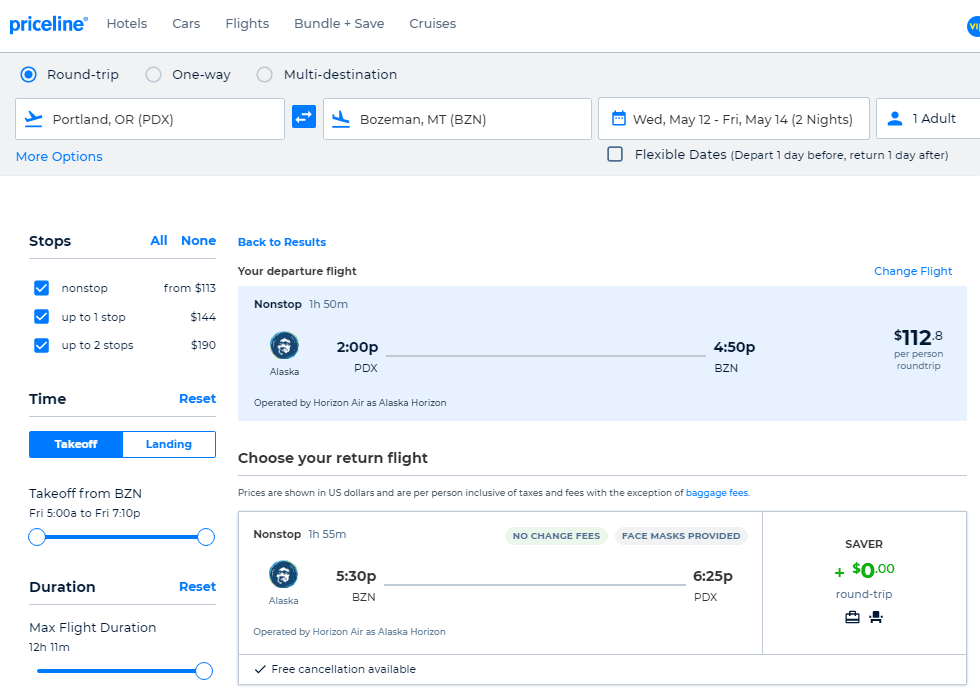
Task: Click the landing plane icon in destination field
Action: pyautogui.click(x=341, y=119)
